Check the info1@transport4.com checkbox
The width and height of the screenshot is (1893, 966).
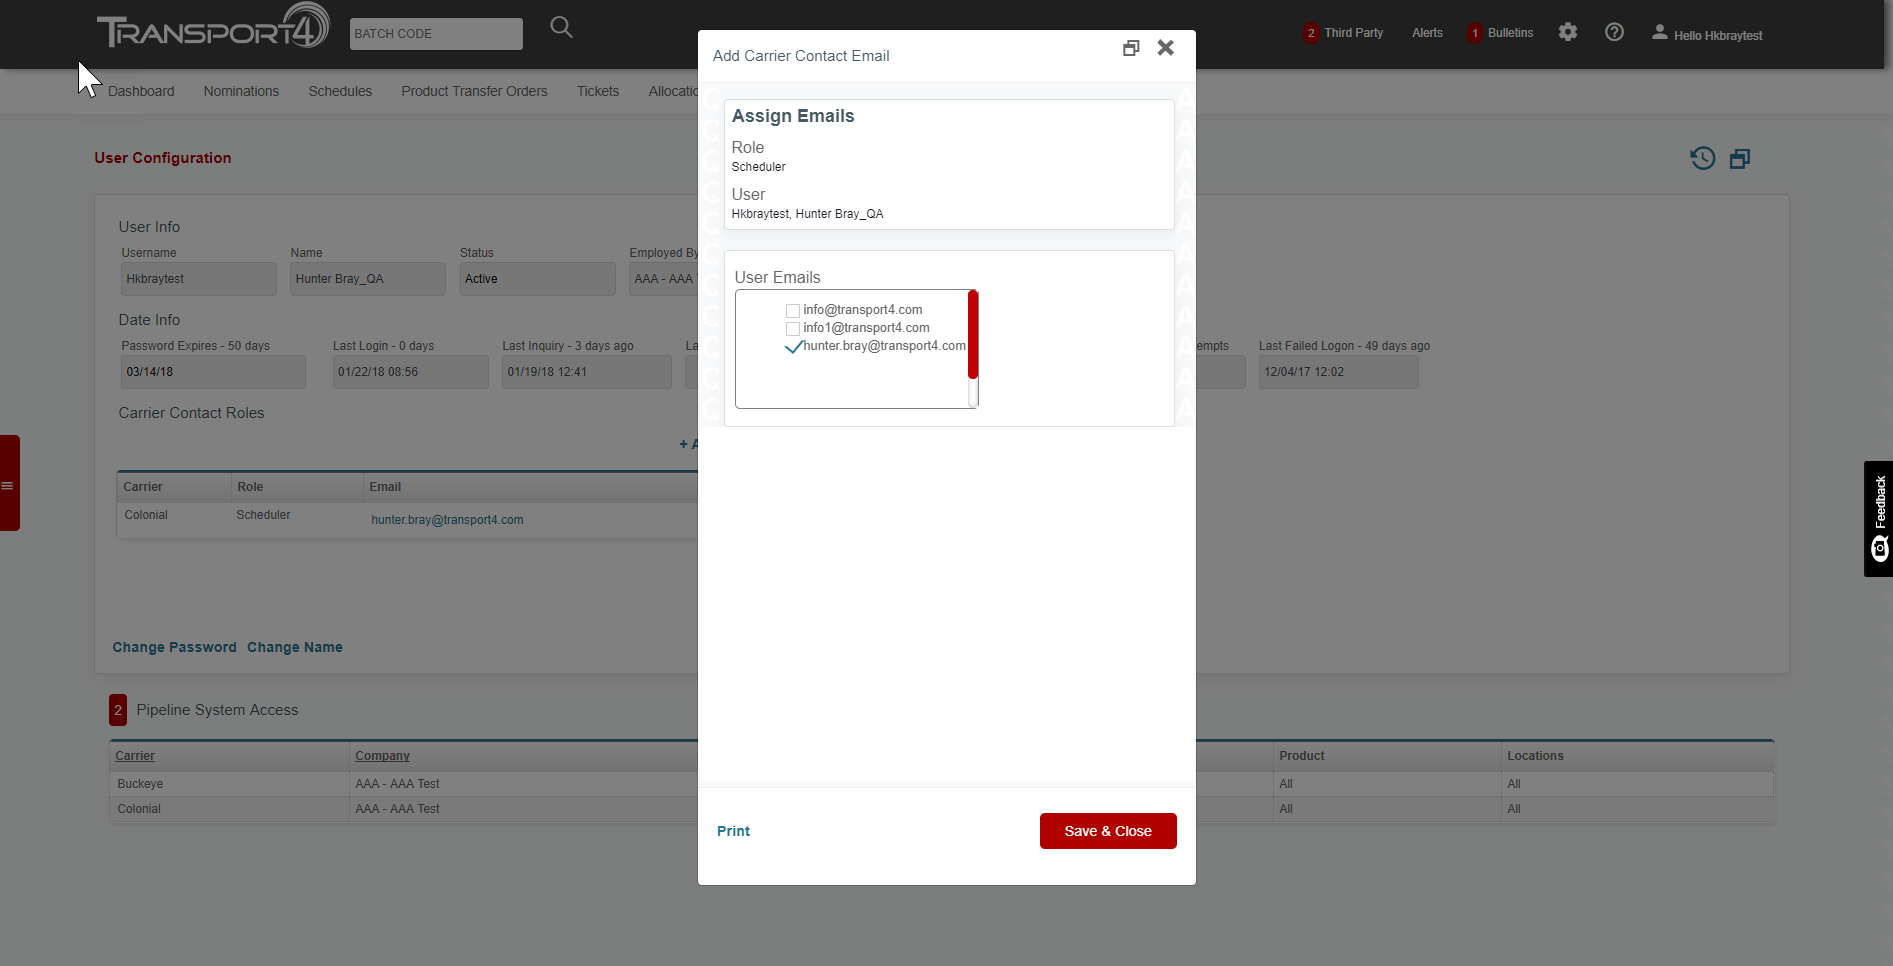pos(793,329)
